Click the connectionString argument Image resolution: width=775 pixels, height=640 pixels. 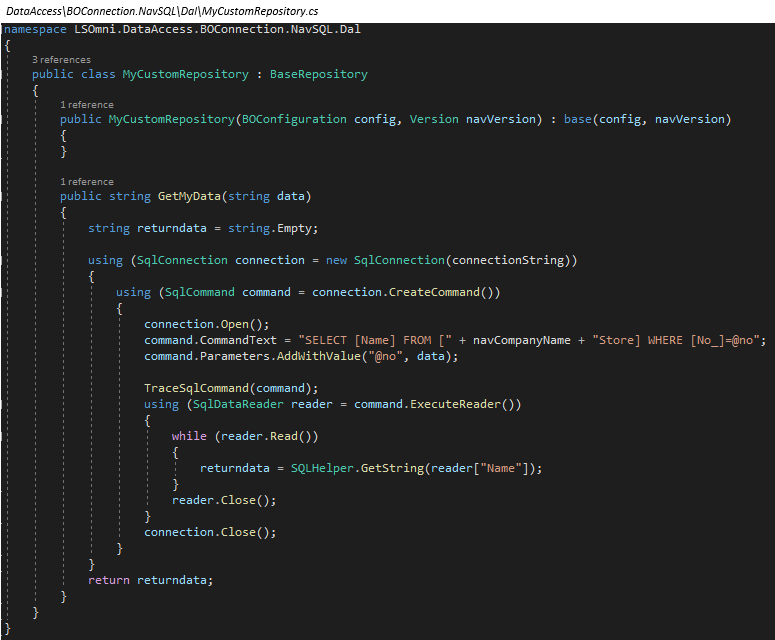[508, 260]
